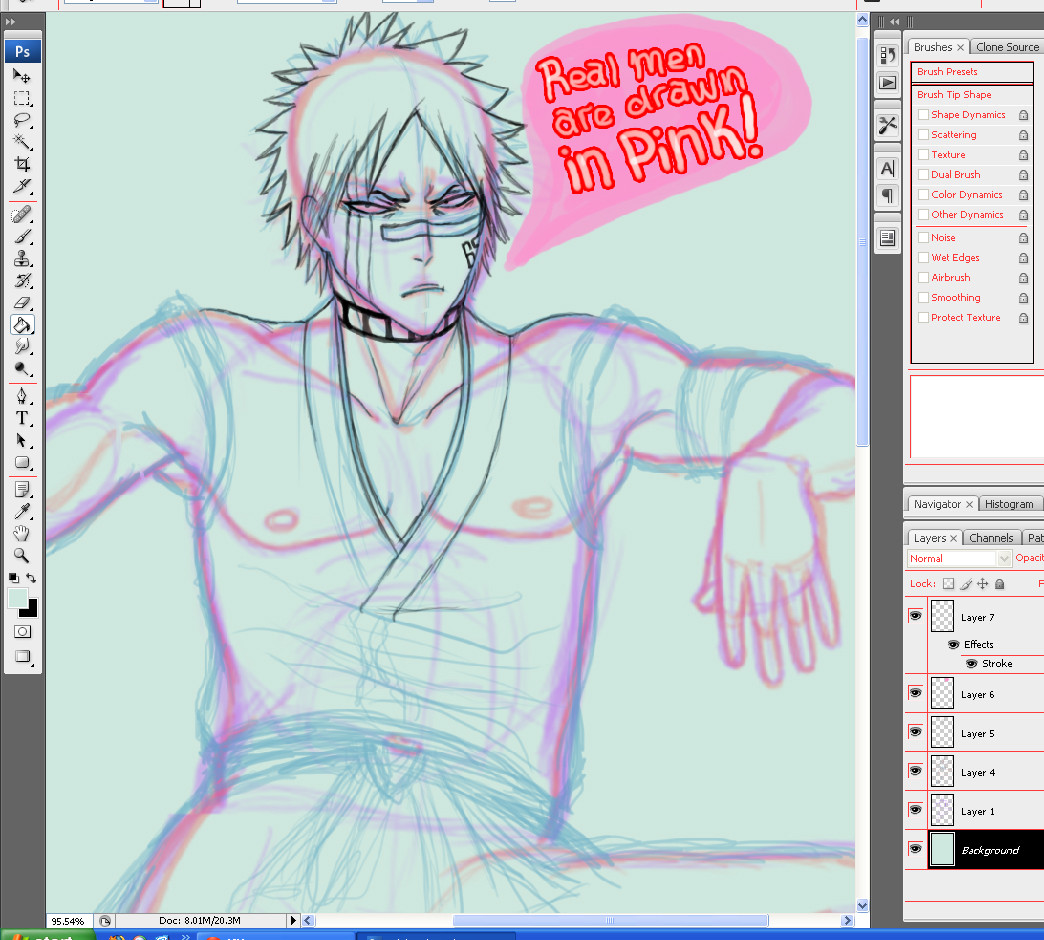This screenshot has width=1044, height=940.
Task: Select the Eraser tool
Action: click(22, 303)
